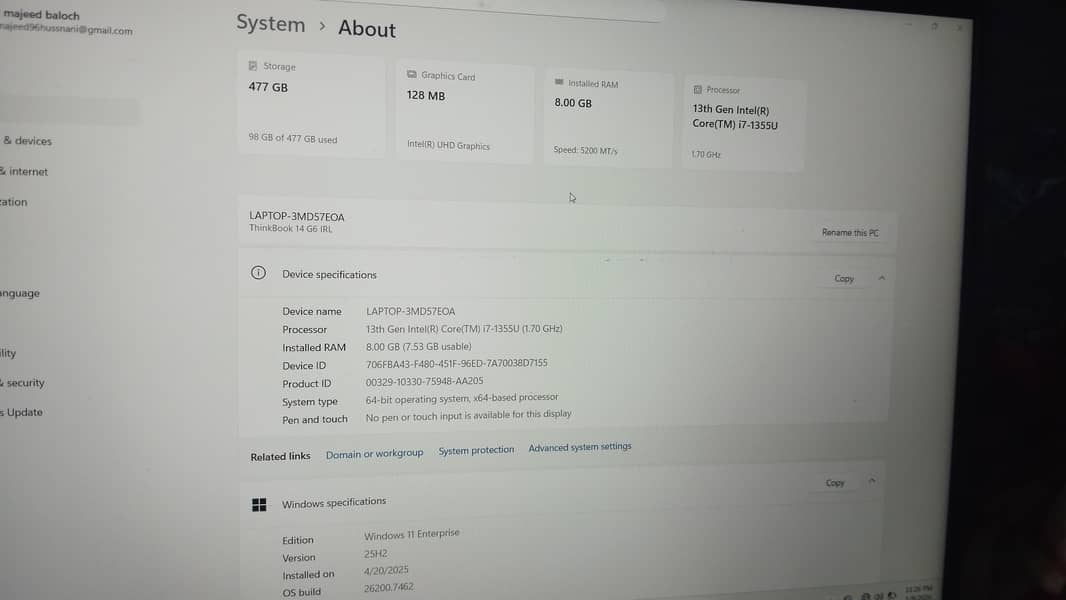Image resolution: width=1066 pixels, height=600 pixels.
Task: Click 'Intel(R) UHD Graphics' text
Action: point(448,145)
